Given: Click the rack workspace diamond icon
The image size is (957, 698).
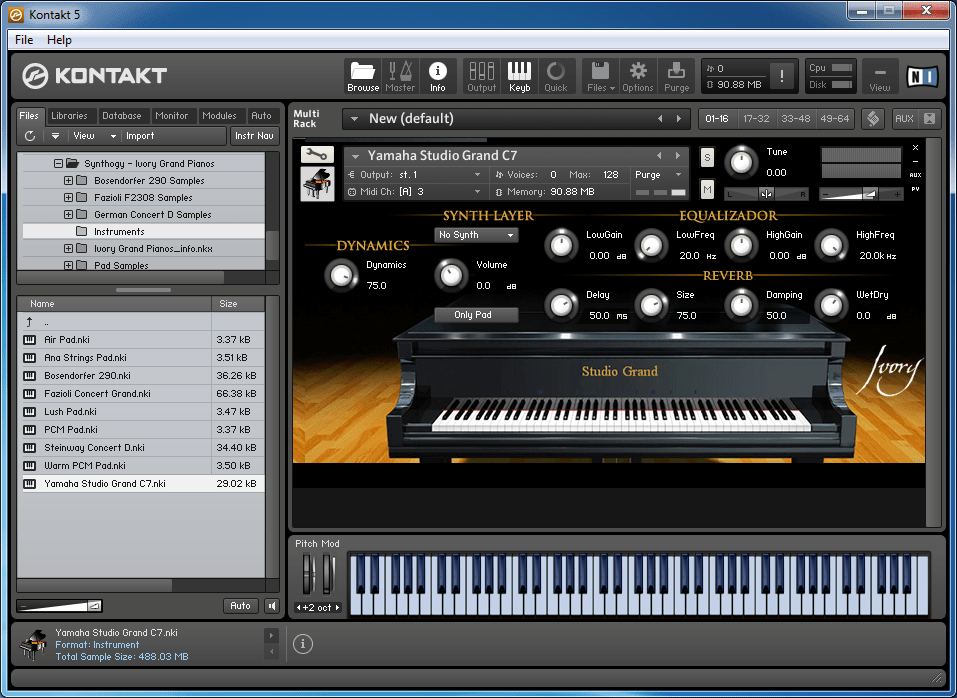Looking at the screenshot, I should click(x=873, y=119).
